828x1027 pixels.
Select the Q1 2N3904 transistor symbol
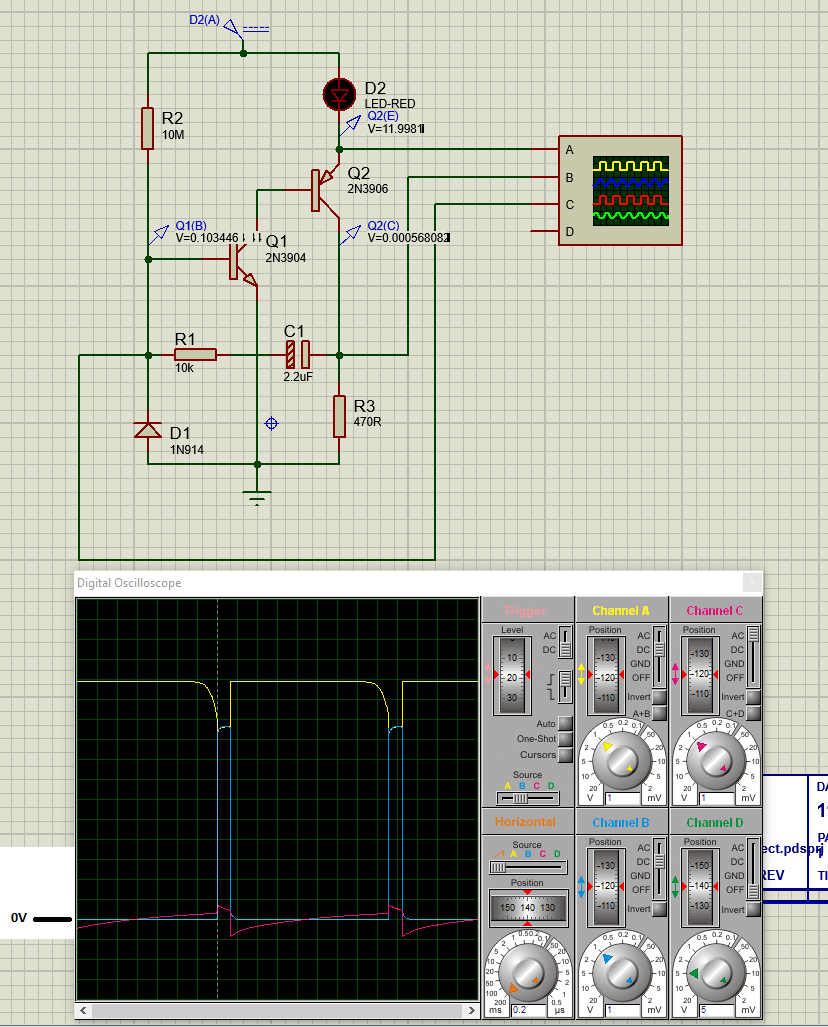pos(242,262)
